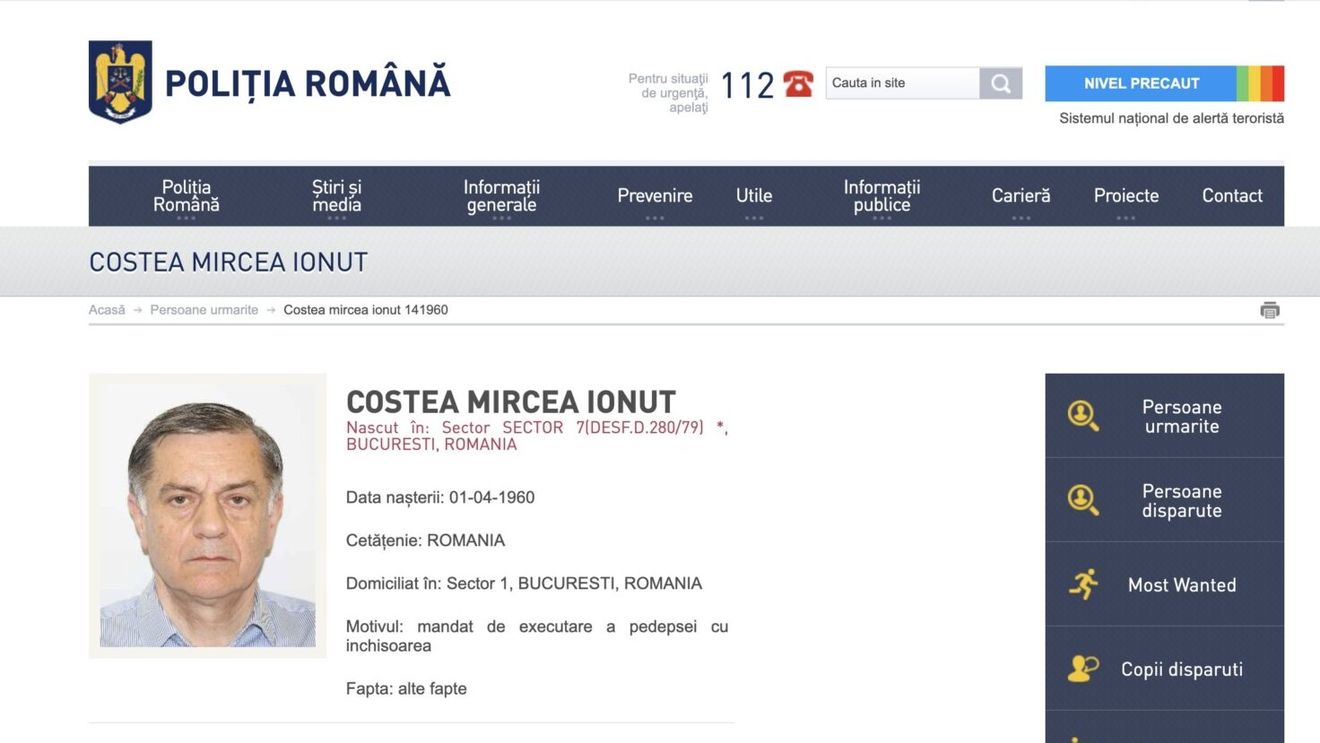The image size is (1320, 743).
Task: Click Pentru situații de urgență, apelați text
Action: point(668,93)
